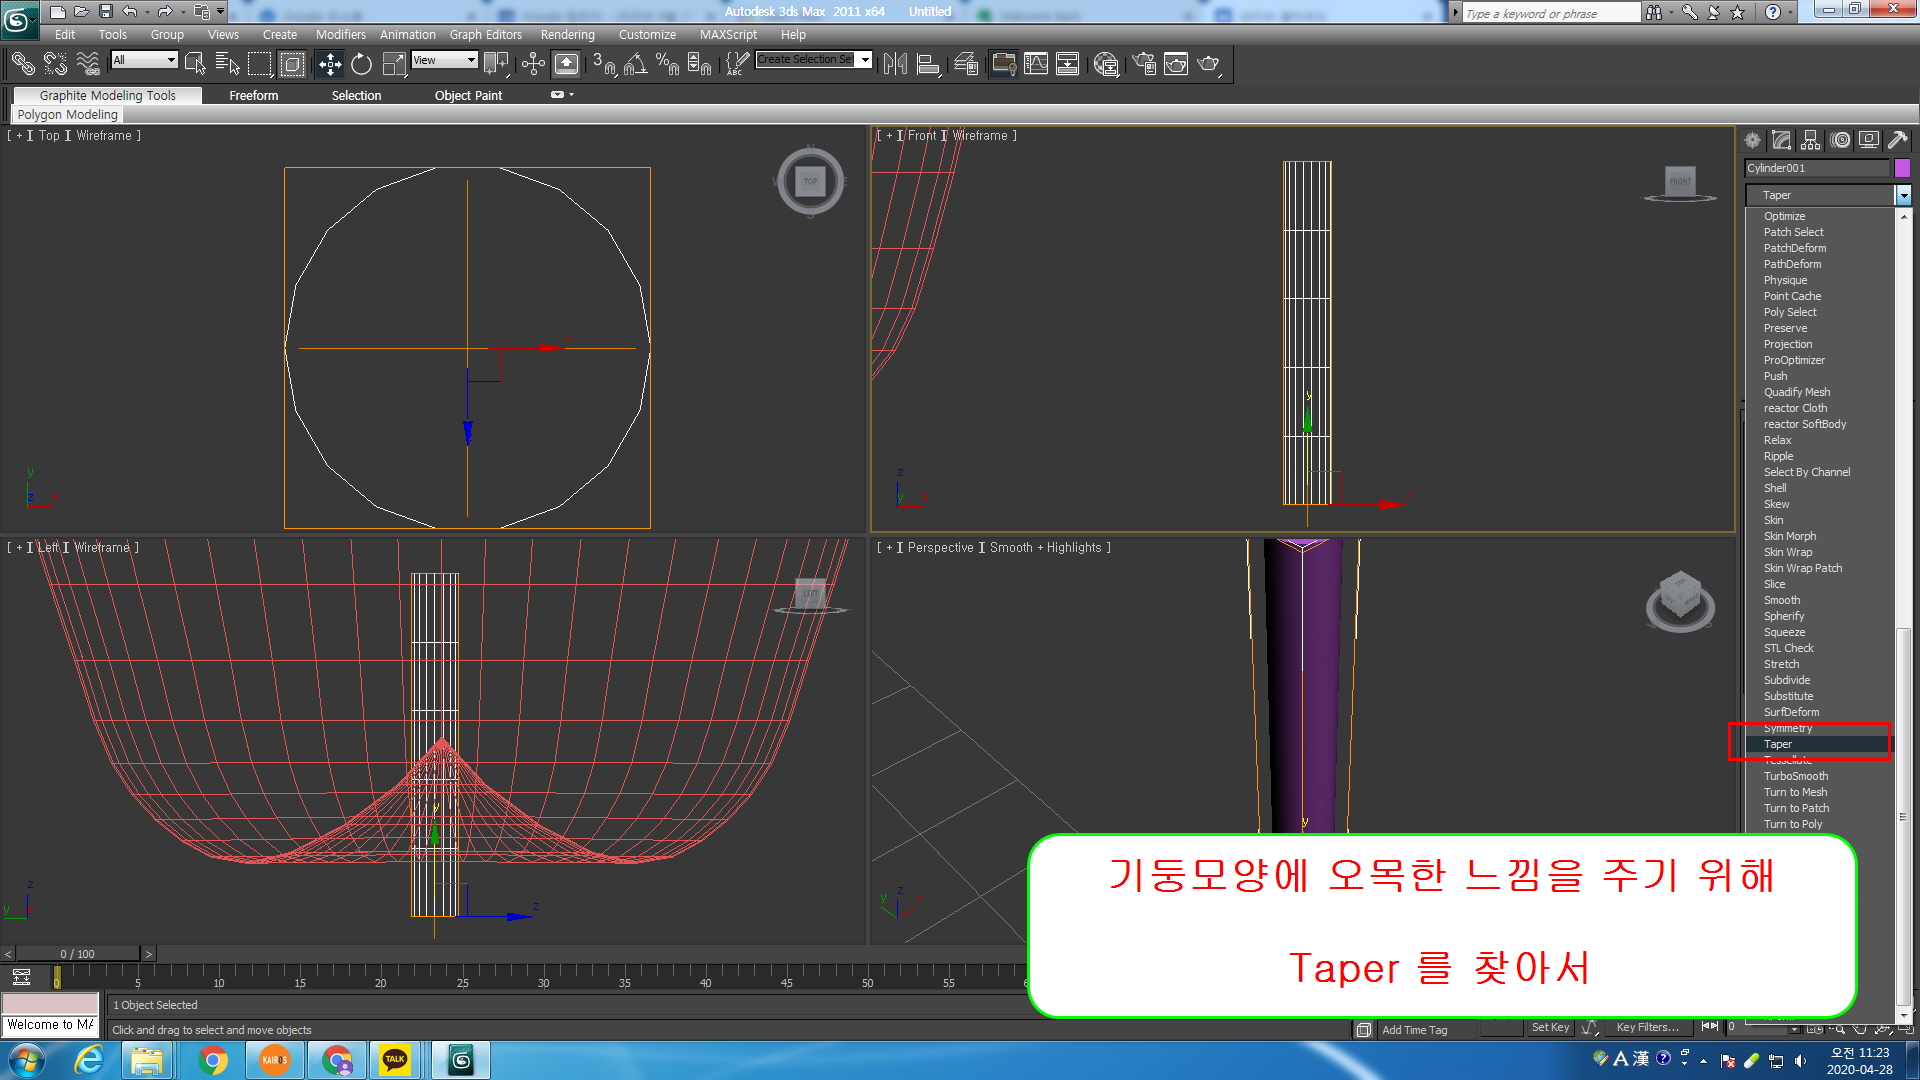This screenshot has width=1920, height=1080.
Task: Open the Graph Editors menu
Action: (x=485, y=34)
